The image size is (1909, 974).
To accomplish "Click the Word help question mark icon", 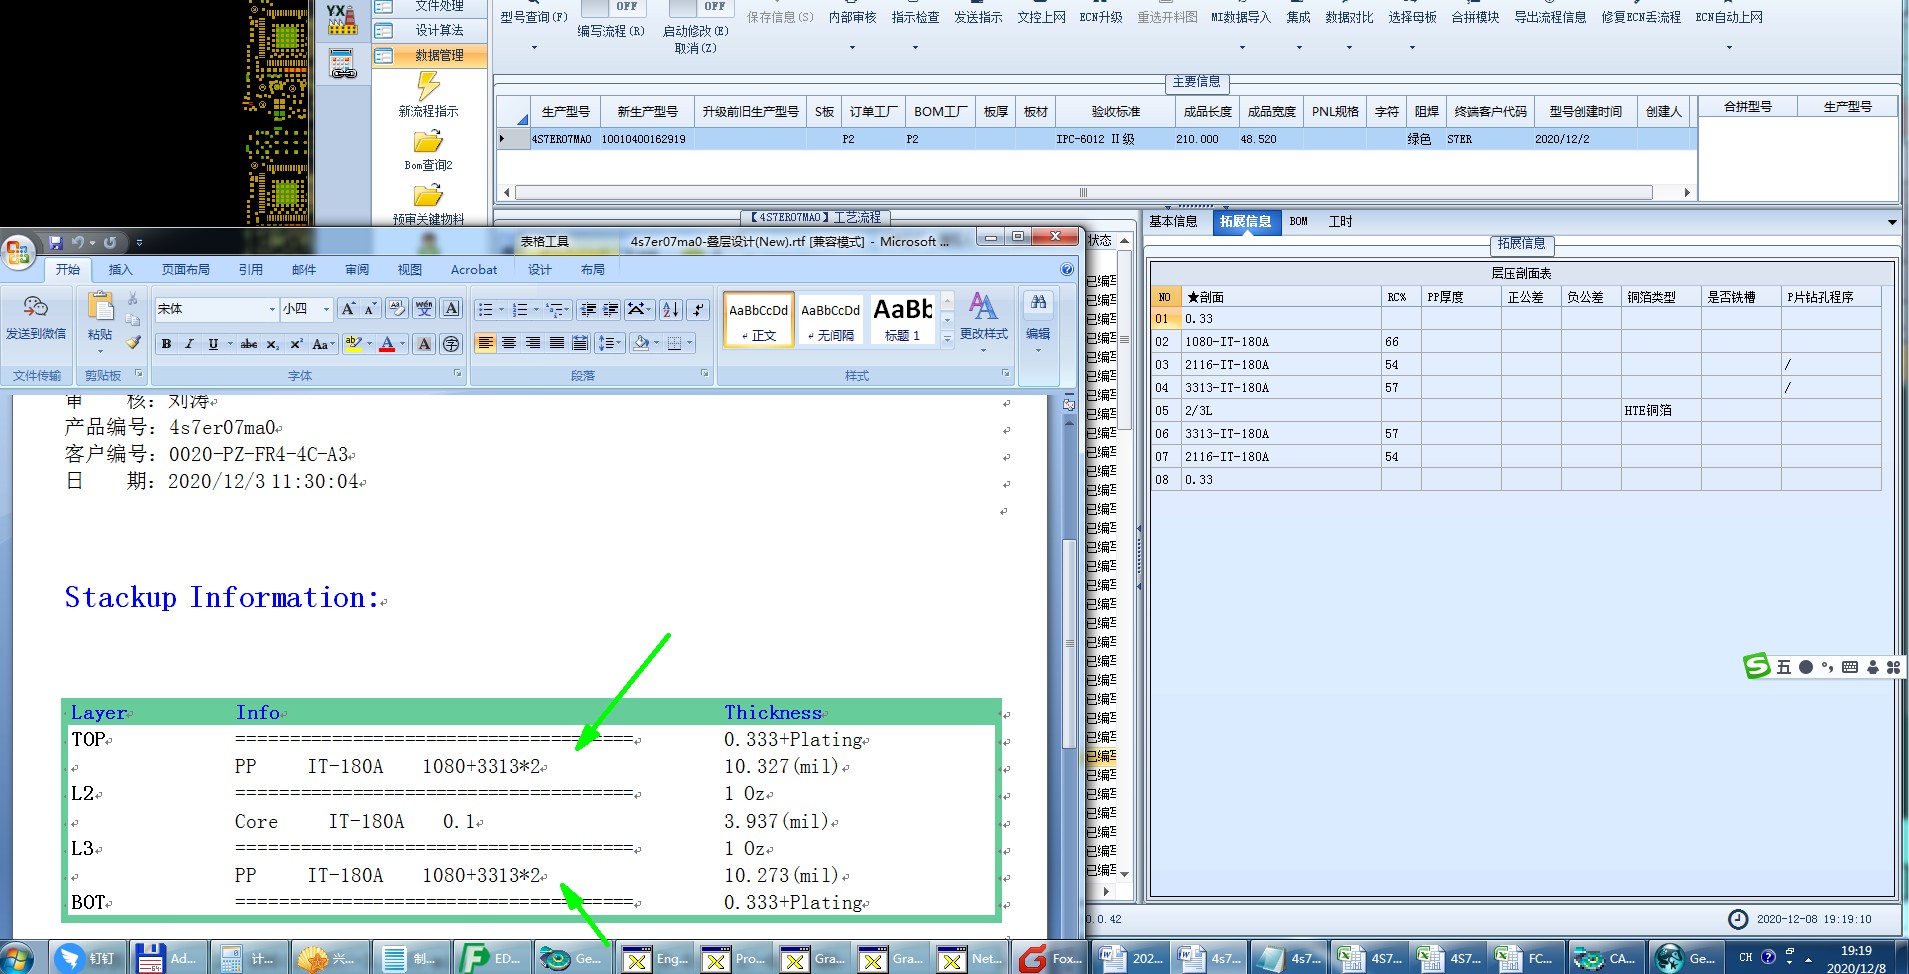I will (x=1067, y=269).
